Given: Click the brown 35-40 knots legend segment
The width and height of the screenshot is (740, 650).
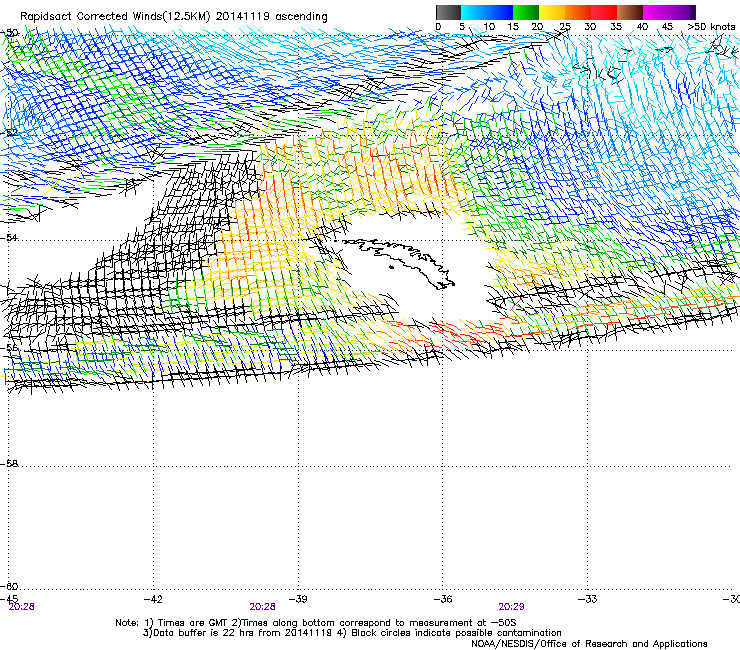Looking at the screenshot, I should pyautogui.click(x=630, y=12).
